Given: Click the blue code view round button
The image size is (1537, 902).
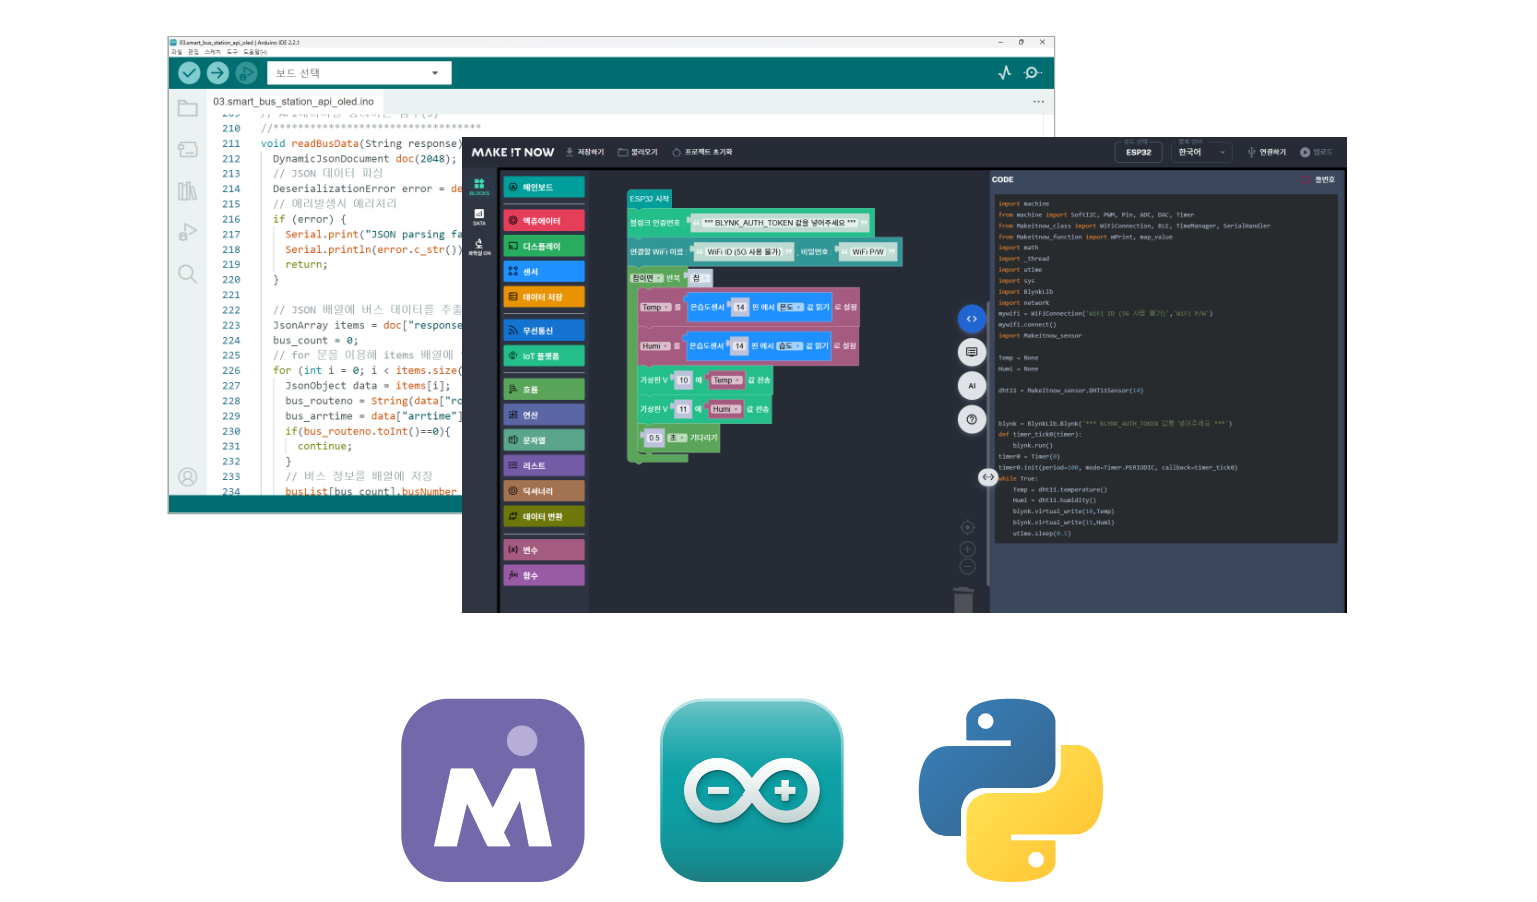Looking at the screenshot, I should click(971, 319).
